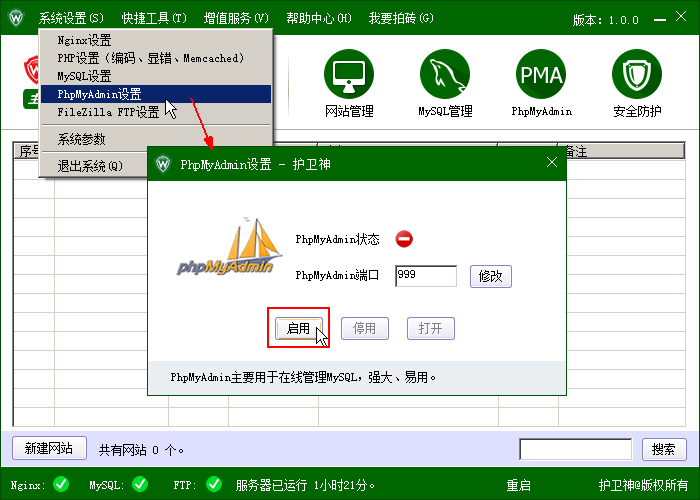Open the 系统设置(S) menu

[x=71, y=18]
